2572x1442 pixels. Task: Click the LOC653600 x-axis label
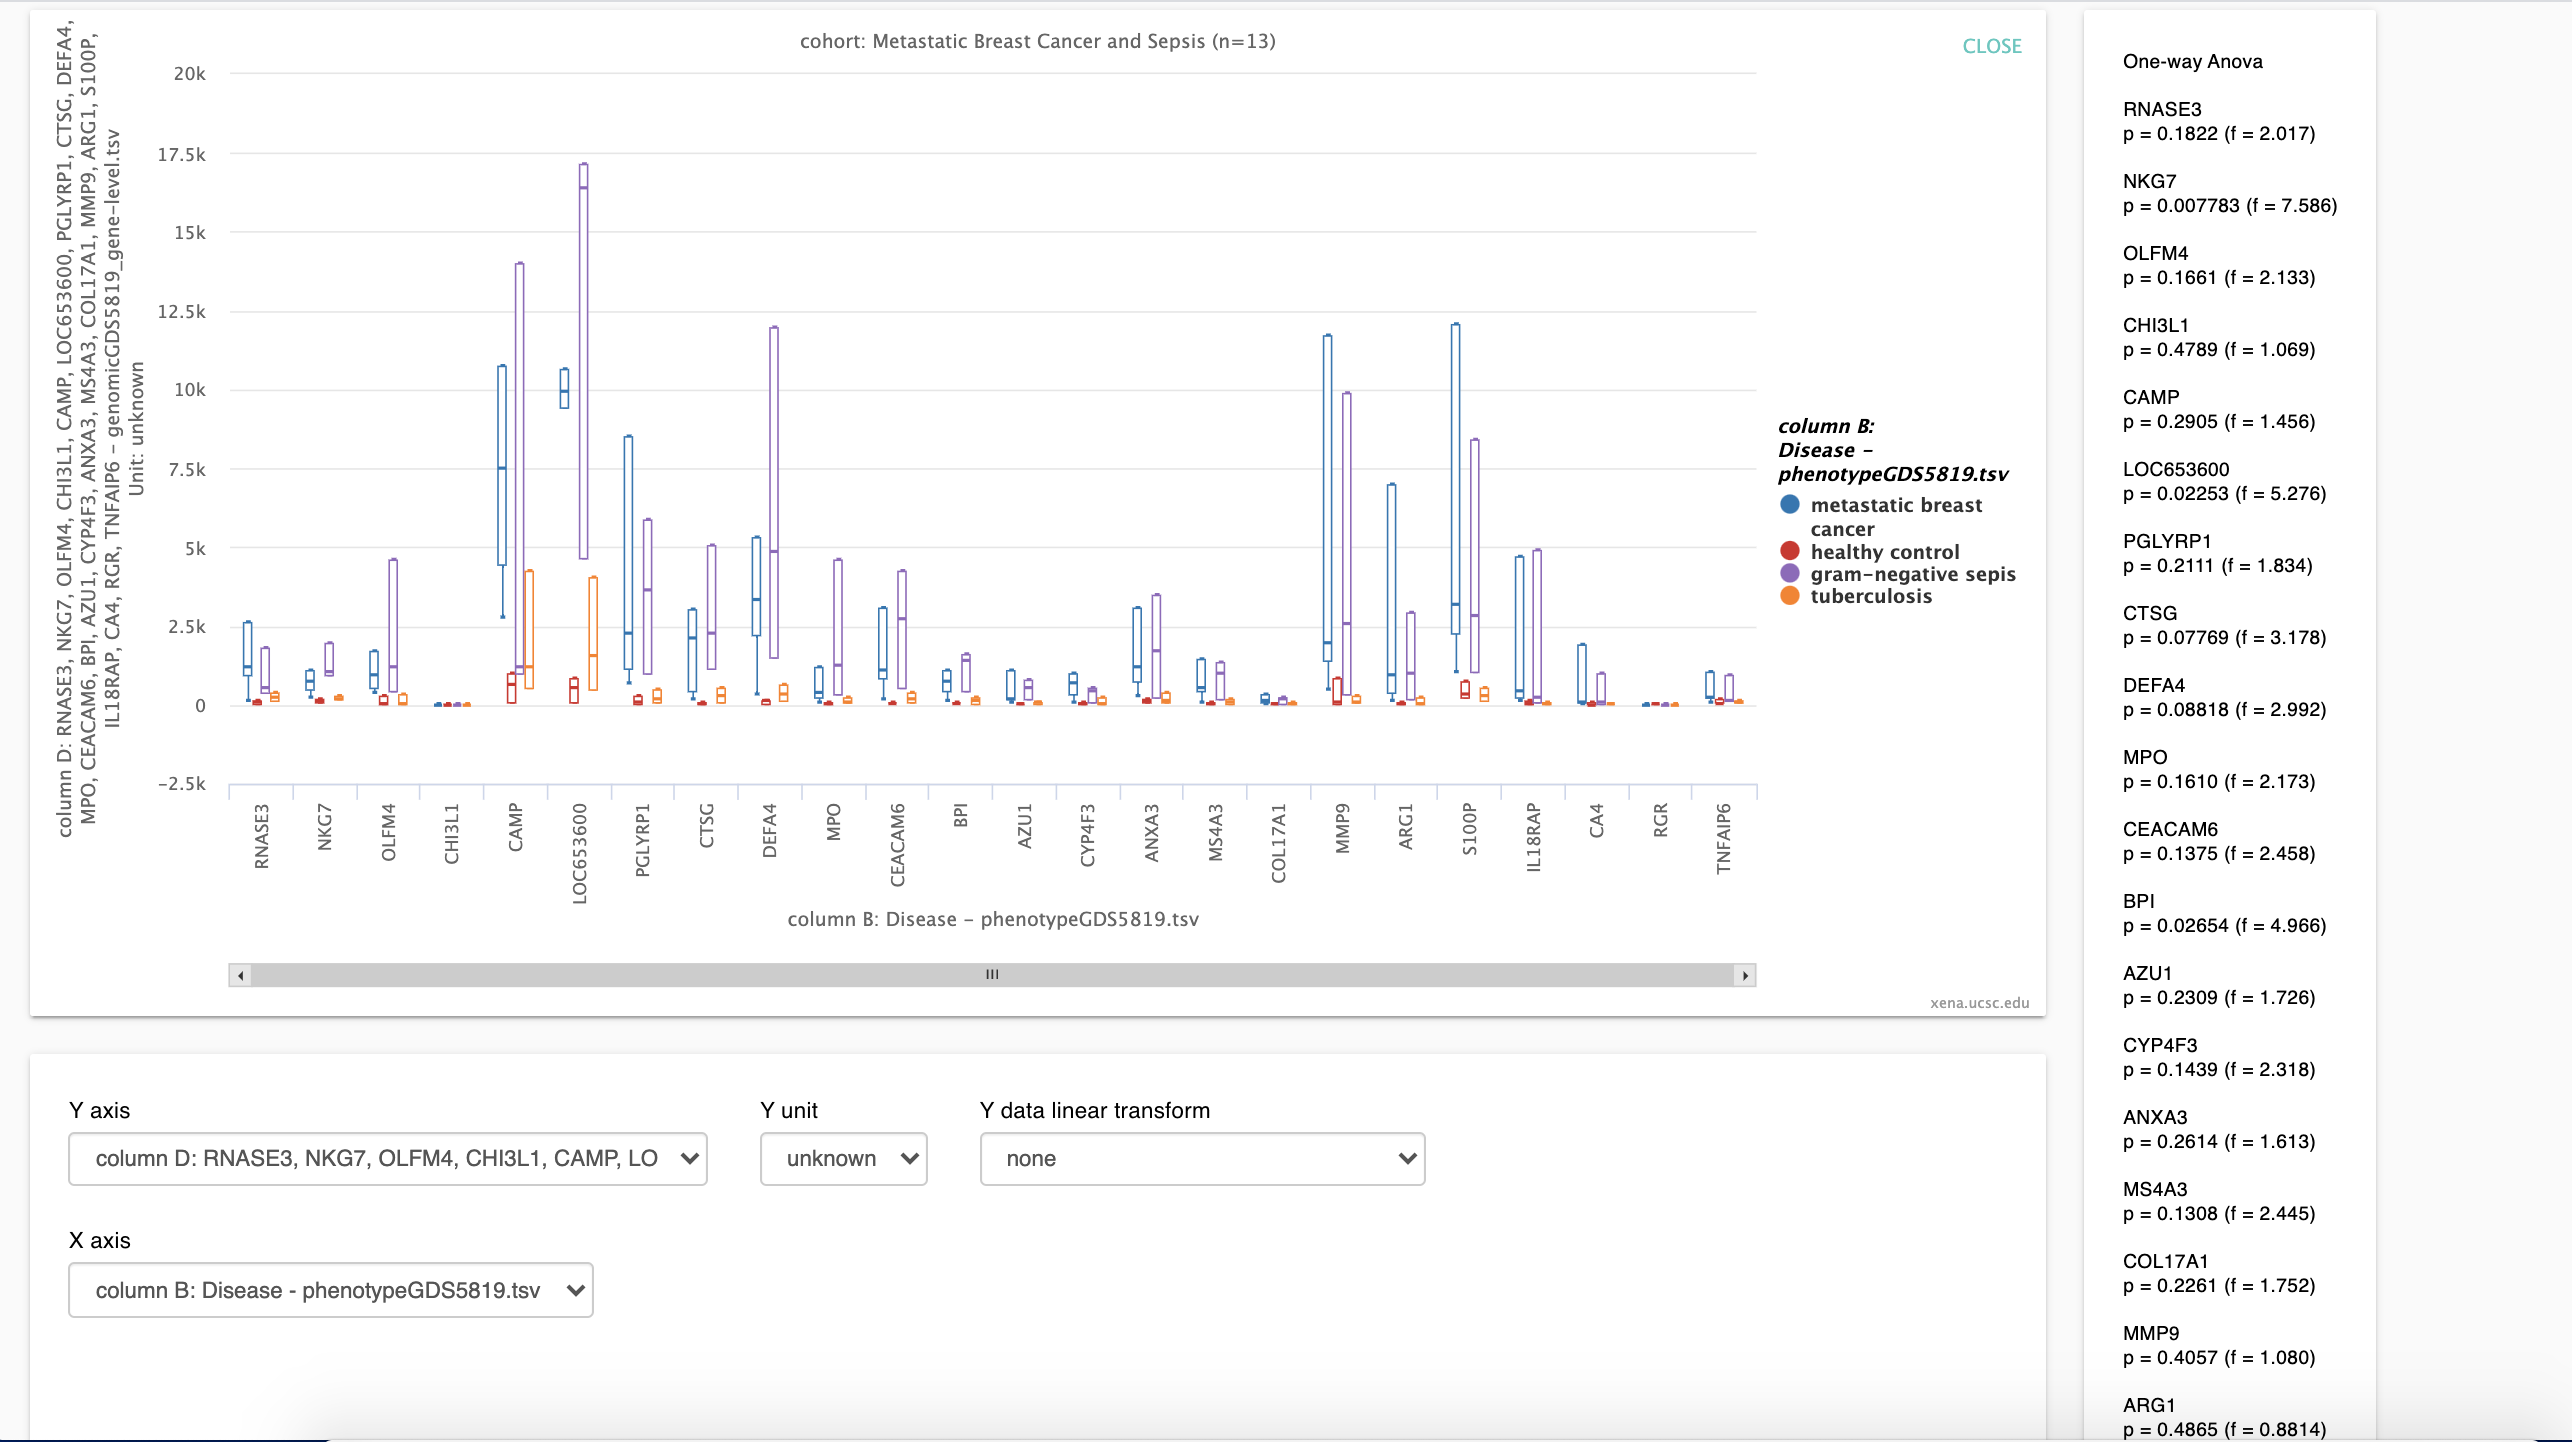[580, 854]
